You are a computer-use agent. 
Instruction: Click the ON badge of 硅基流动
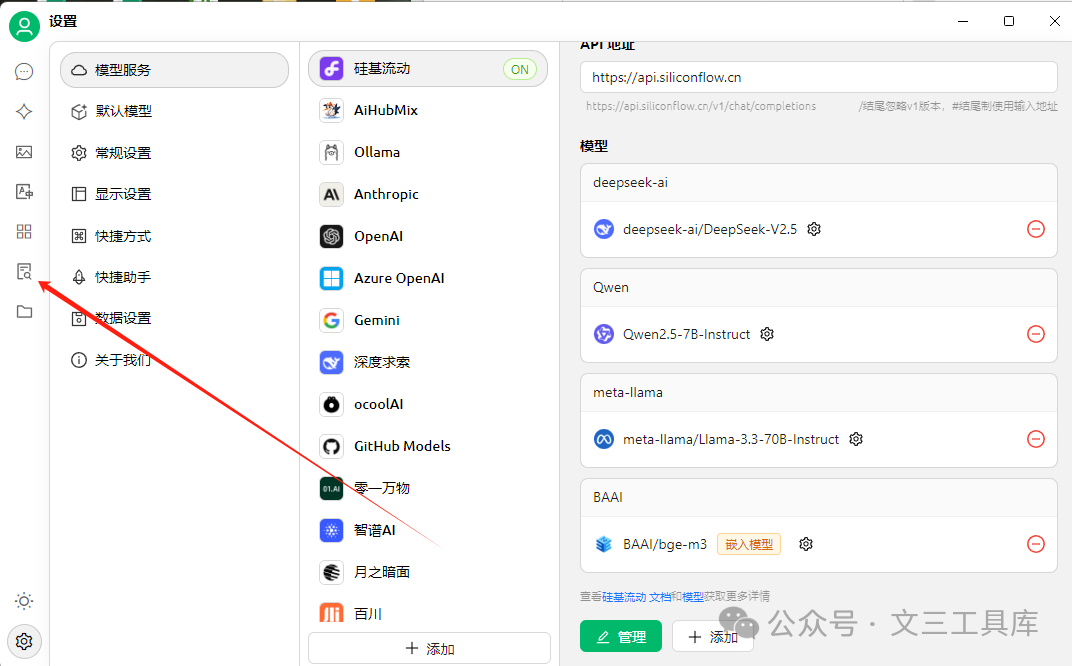point(520,69)
